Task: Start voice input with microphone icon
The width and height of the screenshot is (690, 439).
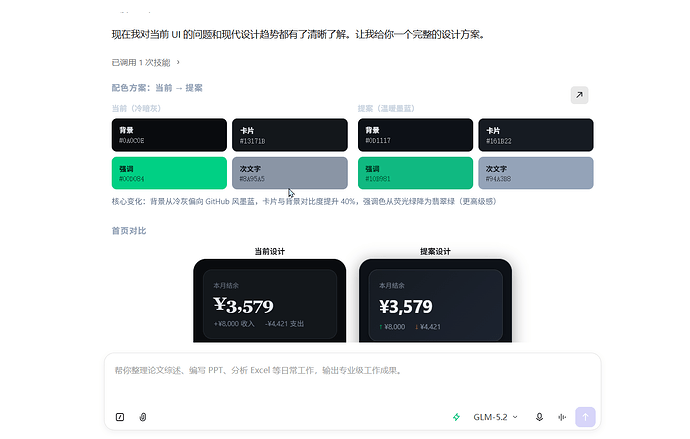Action: (x=539, y=417)
